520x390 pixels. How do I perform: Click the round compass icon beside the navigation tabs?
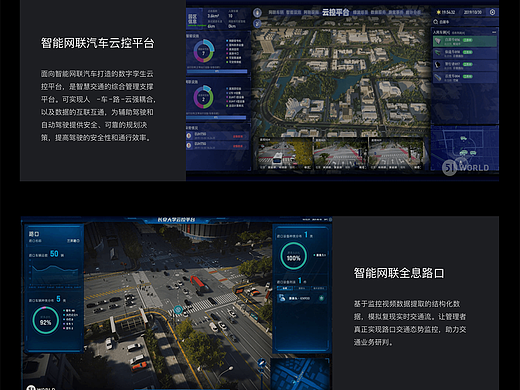(257, 13)
